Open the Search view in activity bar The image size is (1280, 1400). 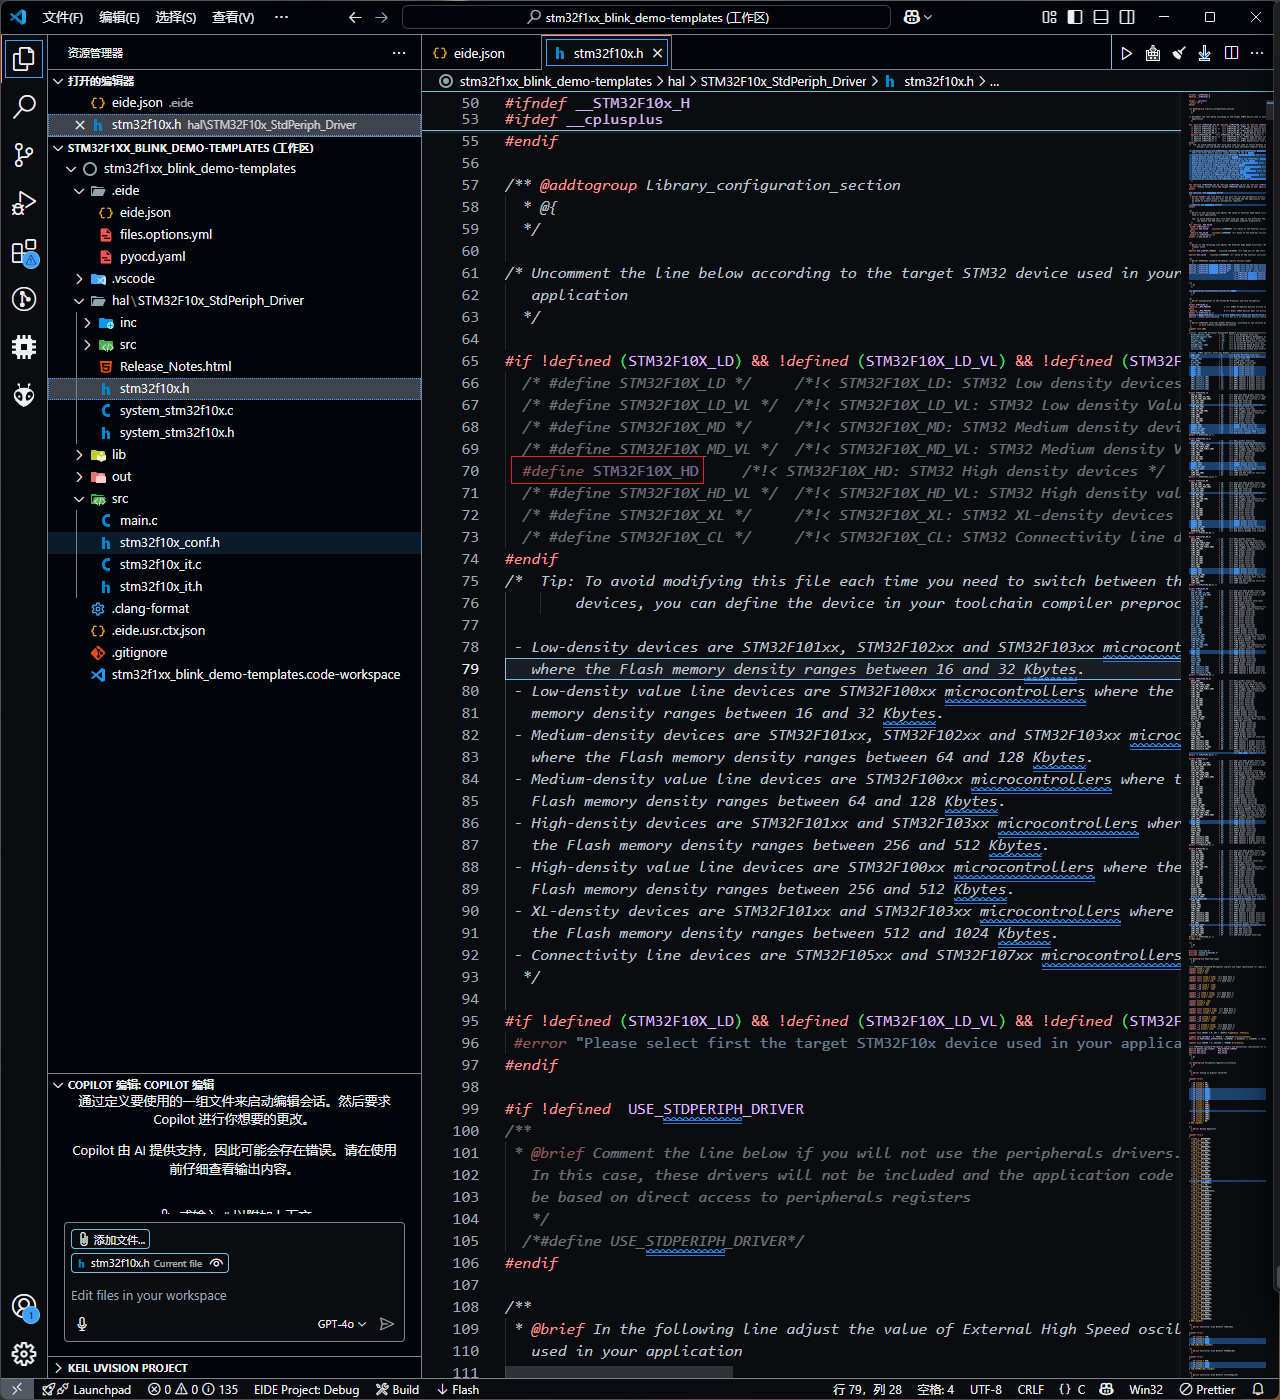click(x=24, y=107)
